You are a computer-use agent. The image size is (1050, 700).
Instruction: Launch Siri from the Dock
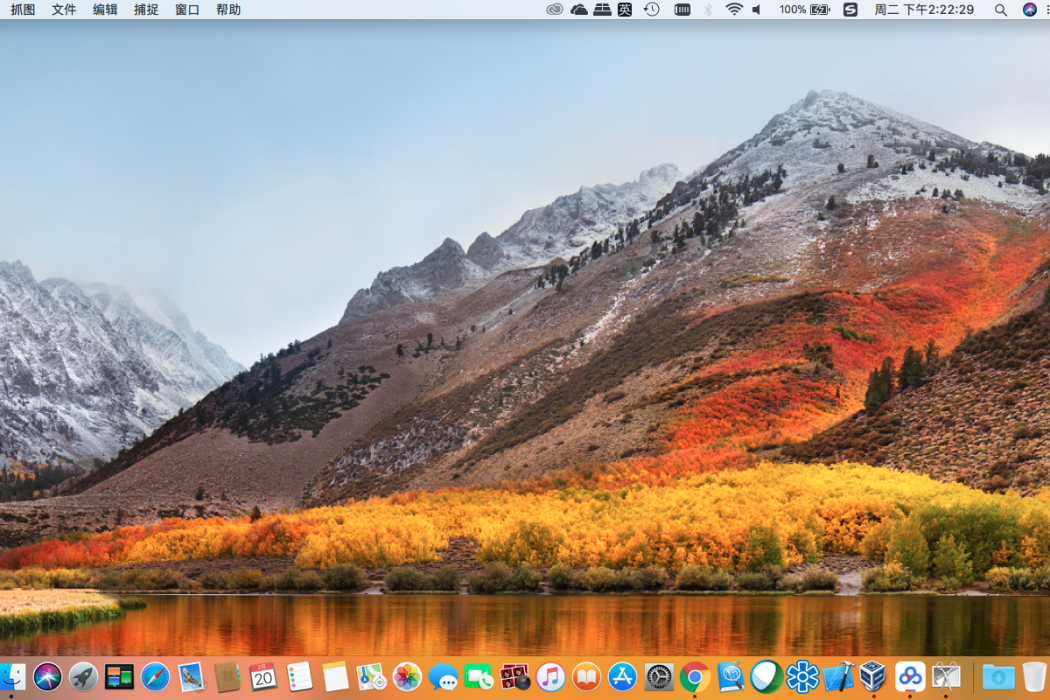47,677
